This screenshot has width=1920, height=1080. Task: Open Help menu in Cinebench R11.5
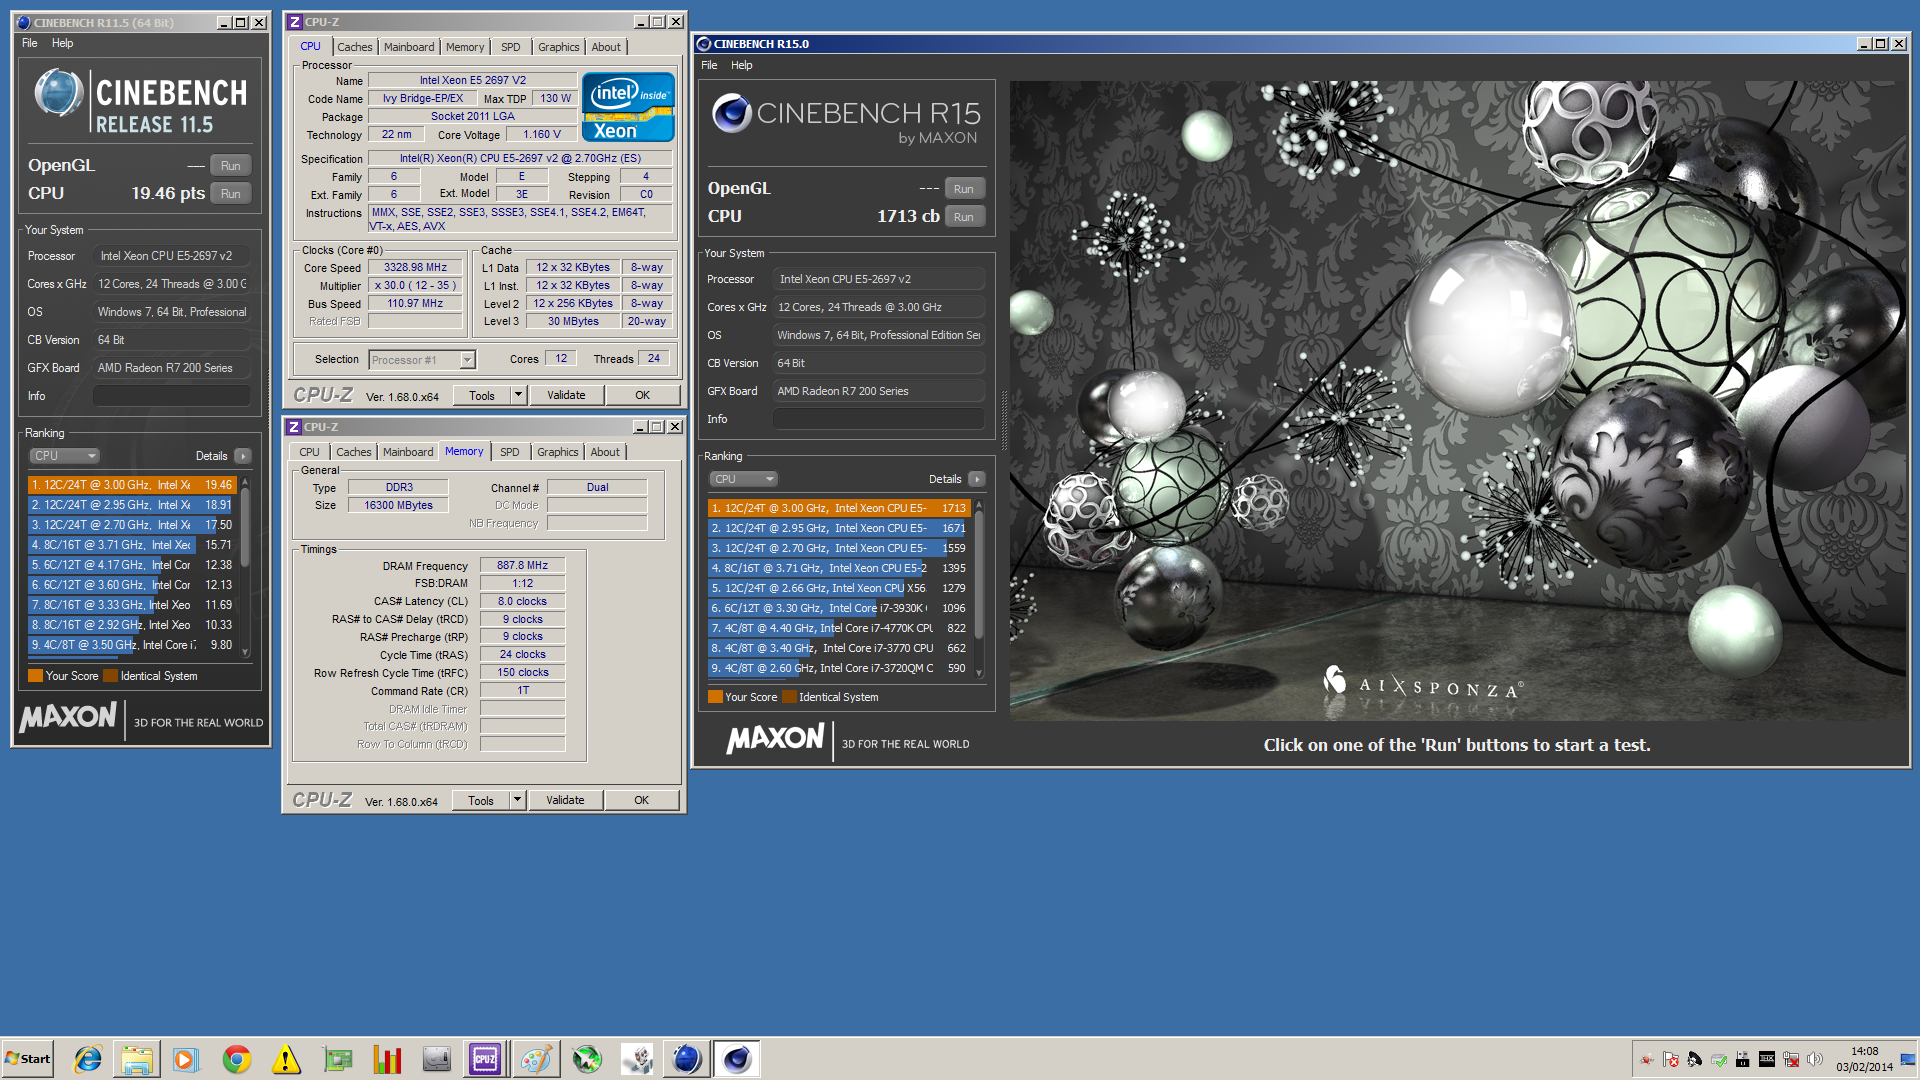coord(62,43)
